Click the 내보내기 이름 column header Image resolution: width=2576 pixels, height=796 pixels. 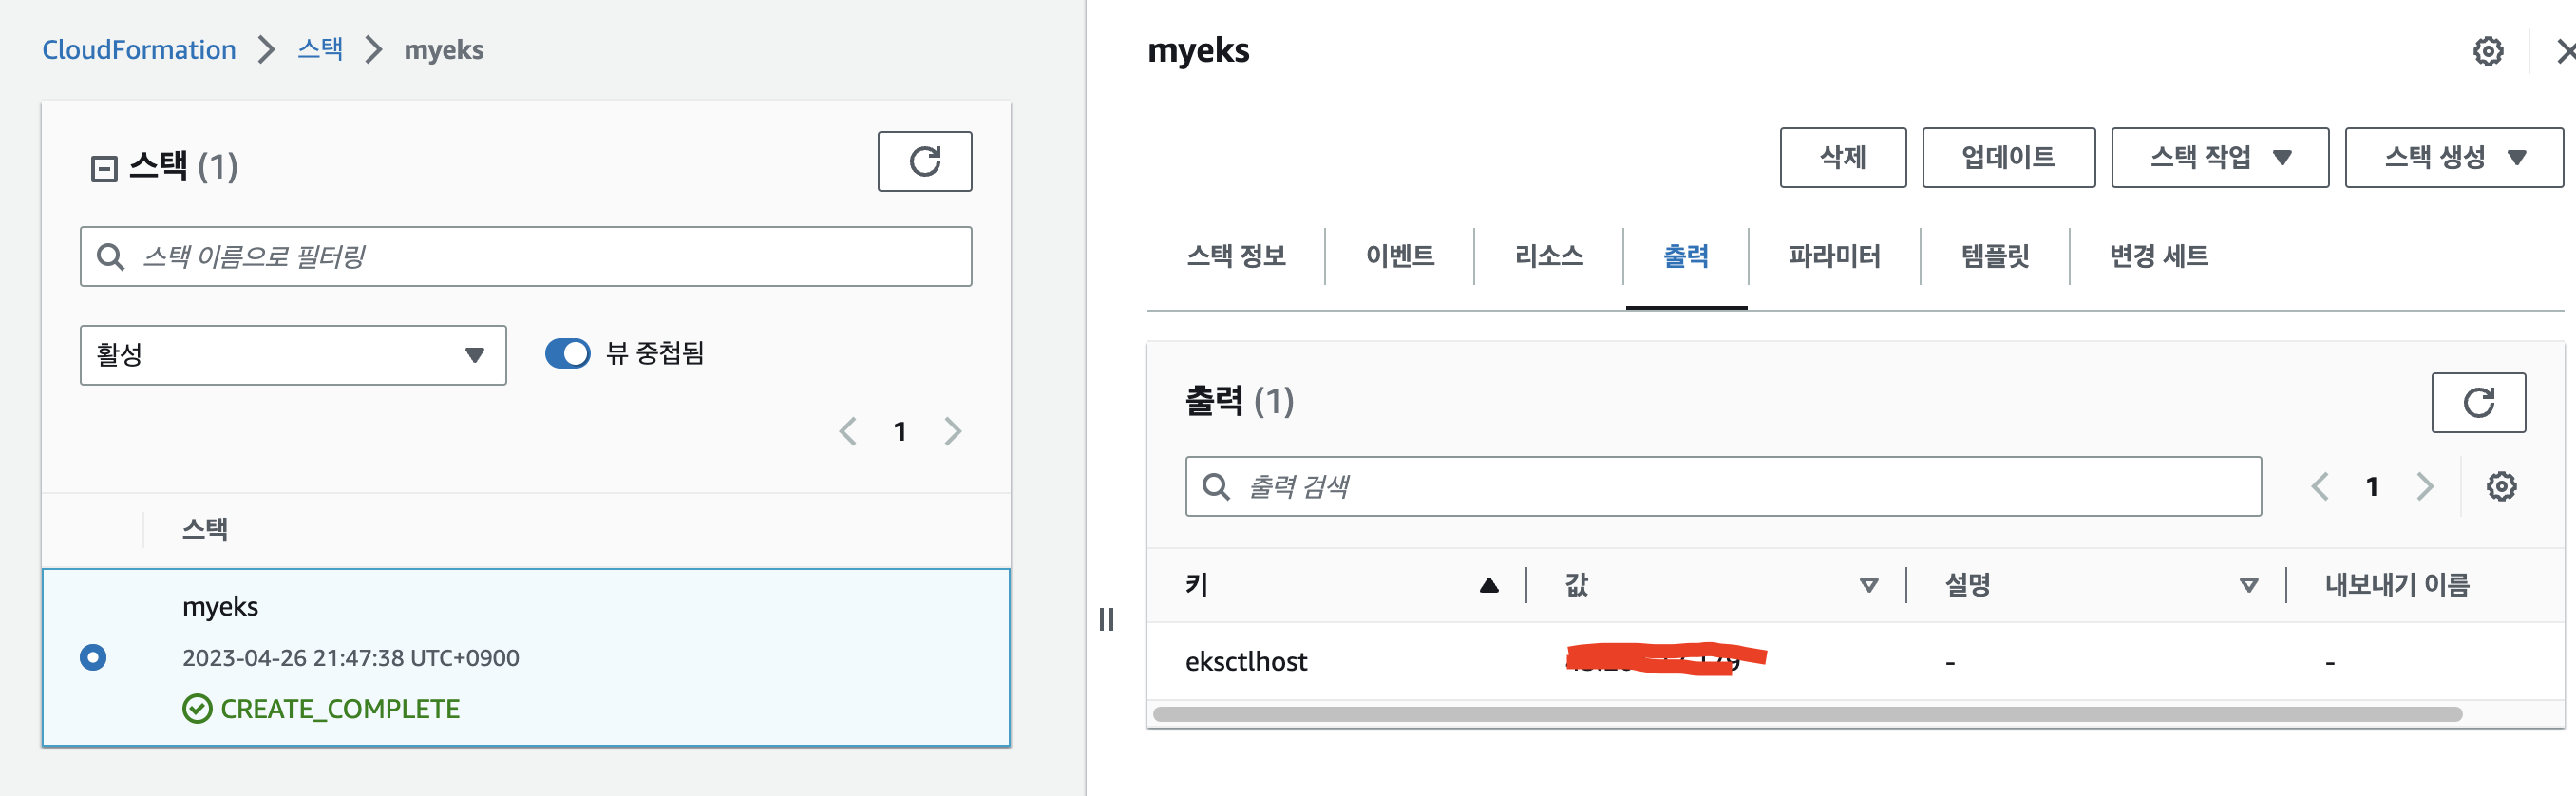(2397, 585)
